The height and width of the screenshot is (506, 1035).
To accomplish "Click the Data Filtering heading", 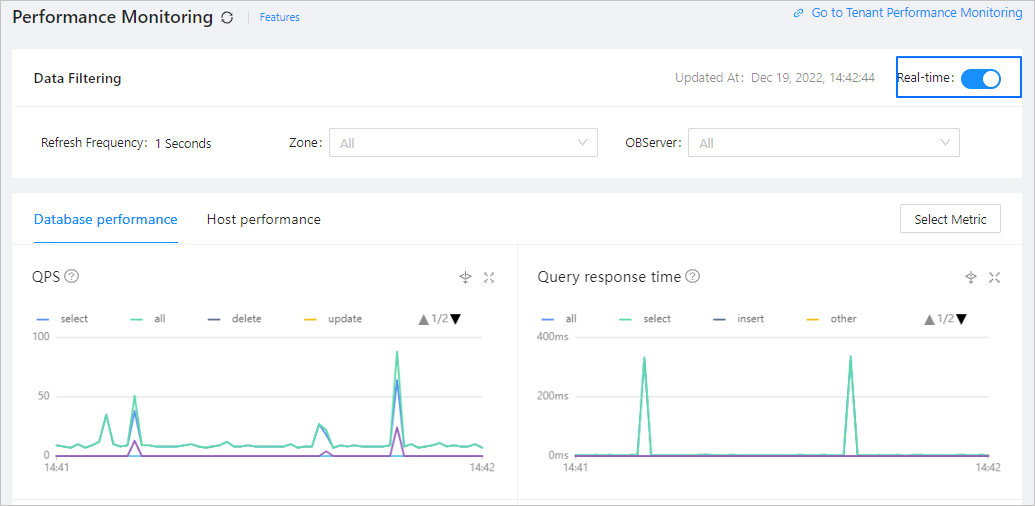I will pyautogui.click(x=77, y=79).
